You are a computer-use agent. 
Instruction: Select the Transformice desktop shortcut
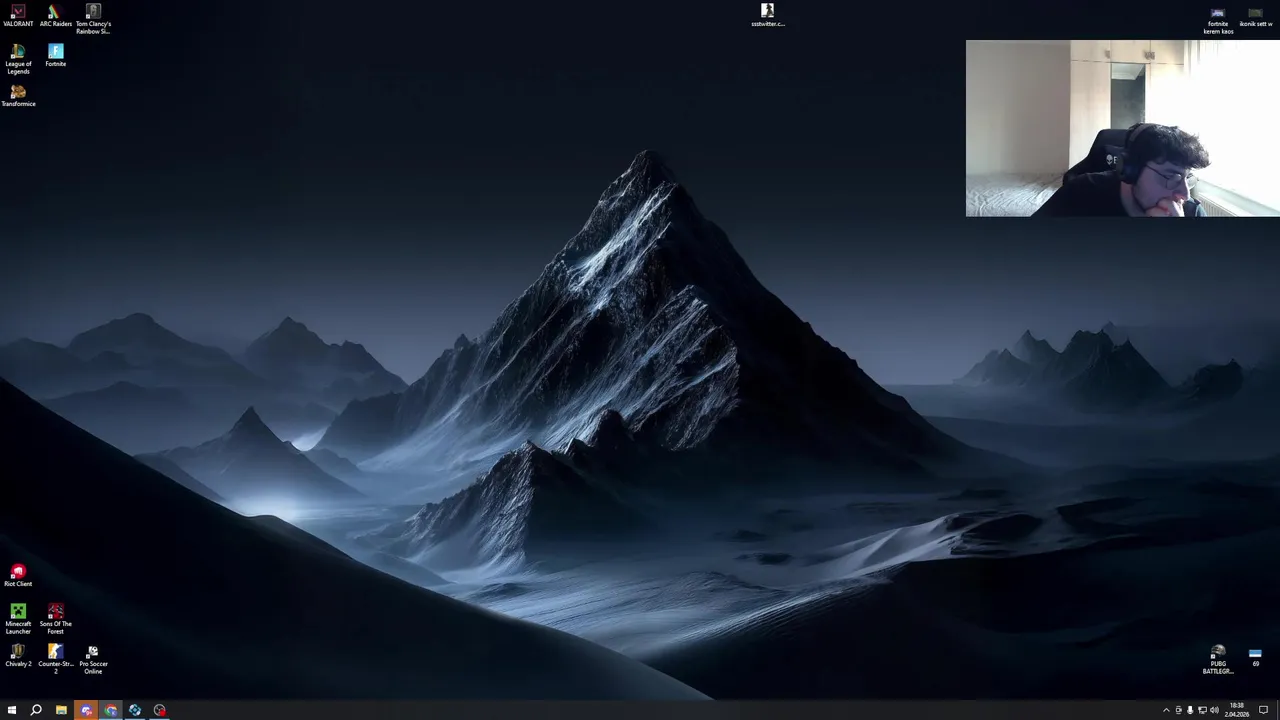pos(18,96)
